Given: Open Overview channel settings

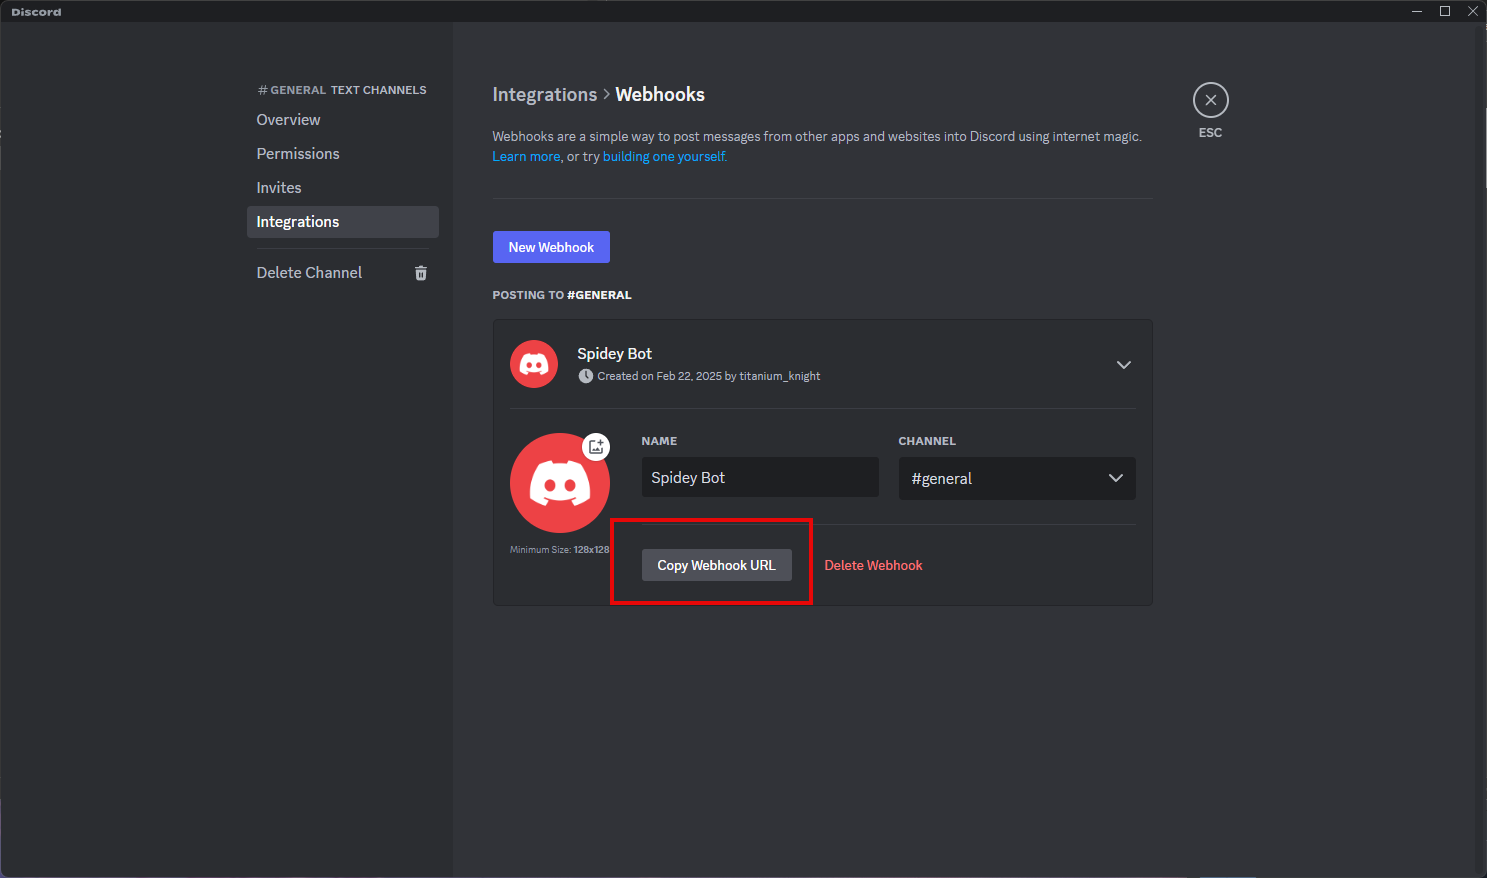Looking at the screenshot, I should coord(342,120).
